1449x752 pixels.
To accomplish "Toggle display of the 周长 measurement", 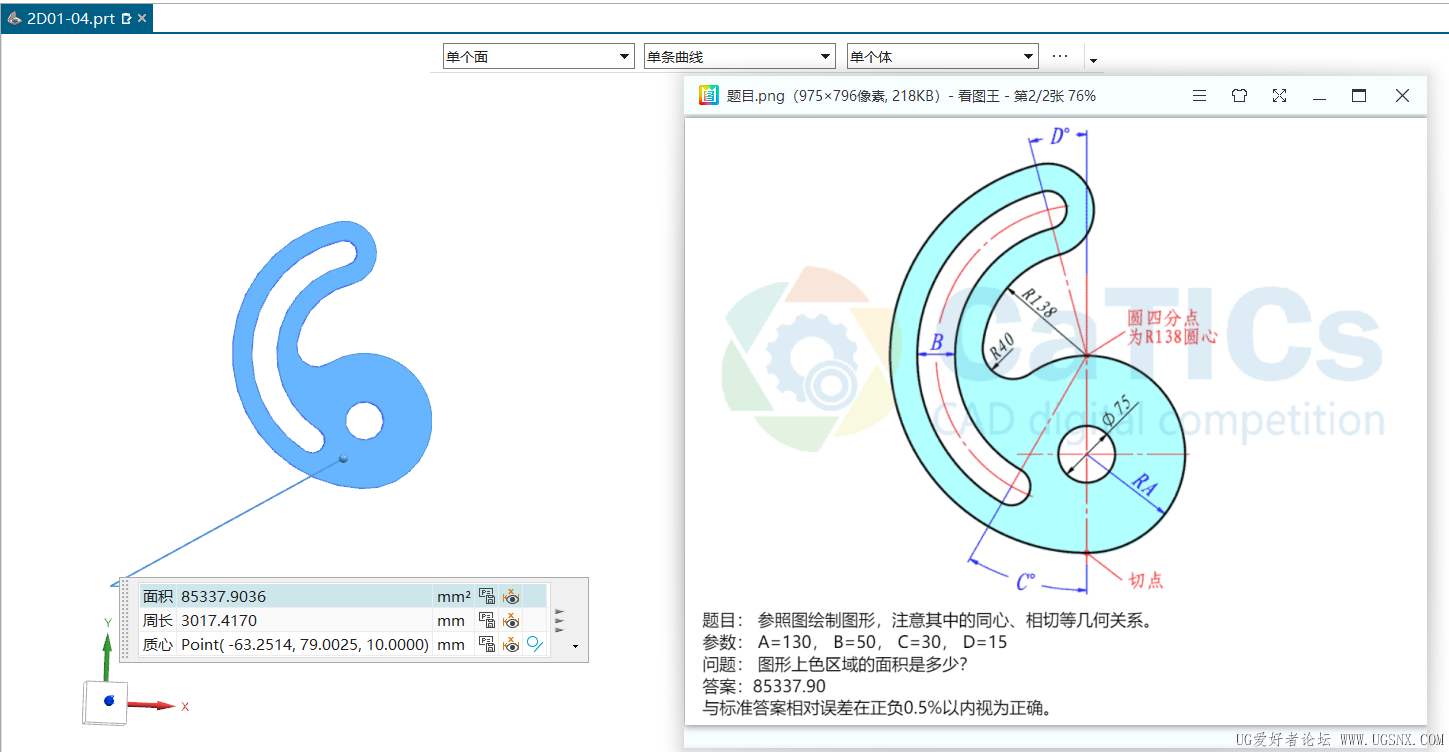I will click(511, 620).
